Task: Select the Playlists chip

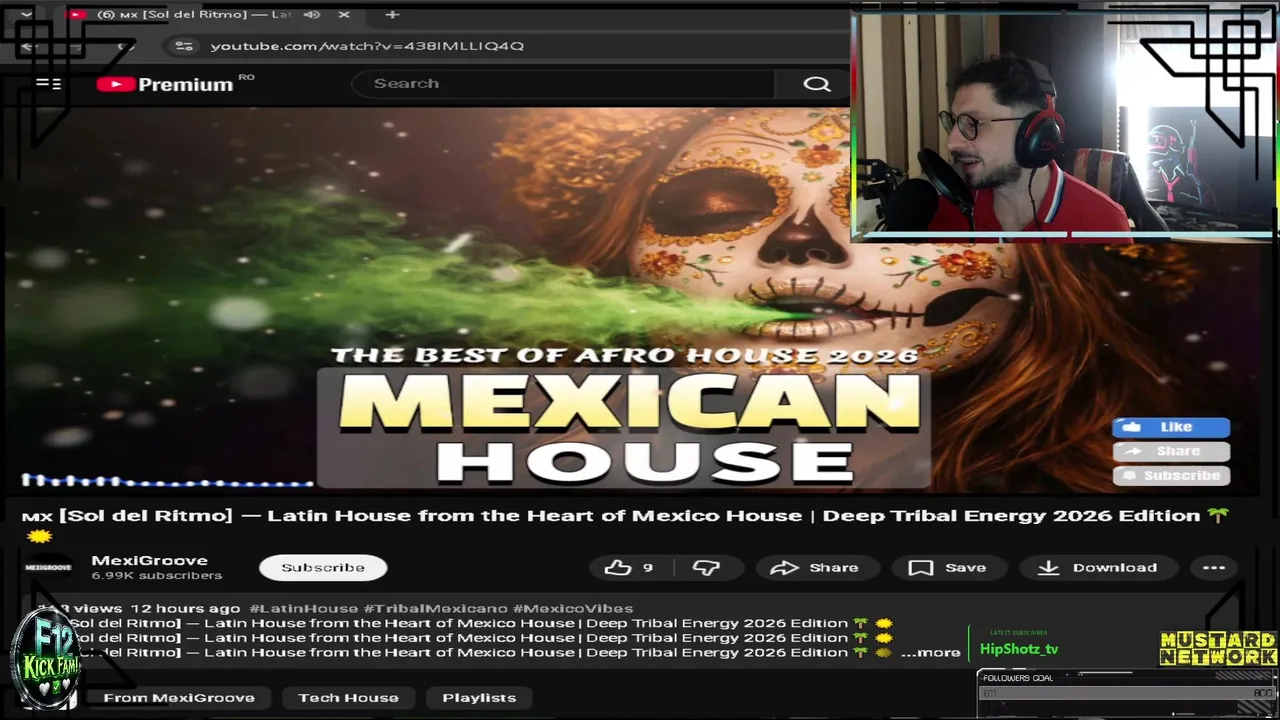Action: [479, 698]
